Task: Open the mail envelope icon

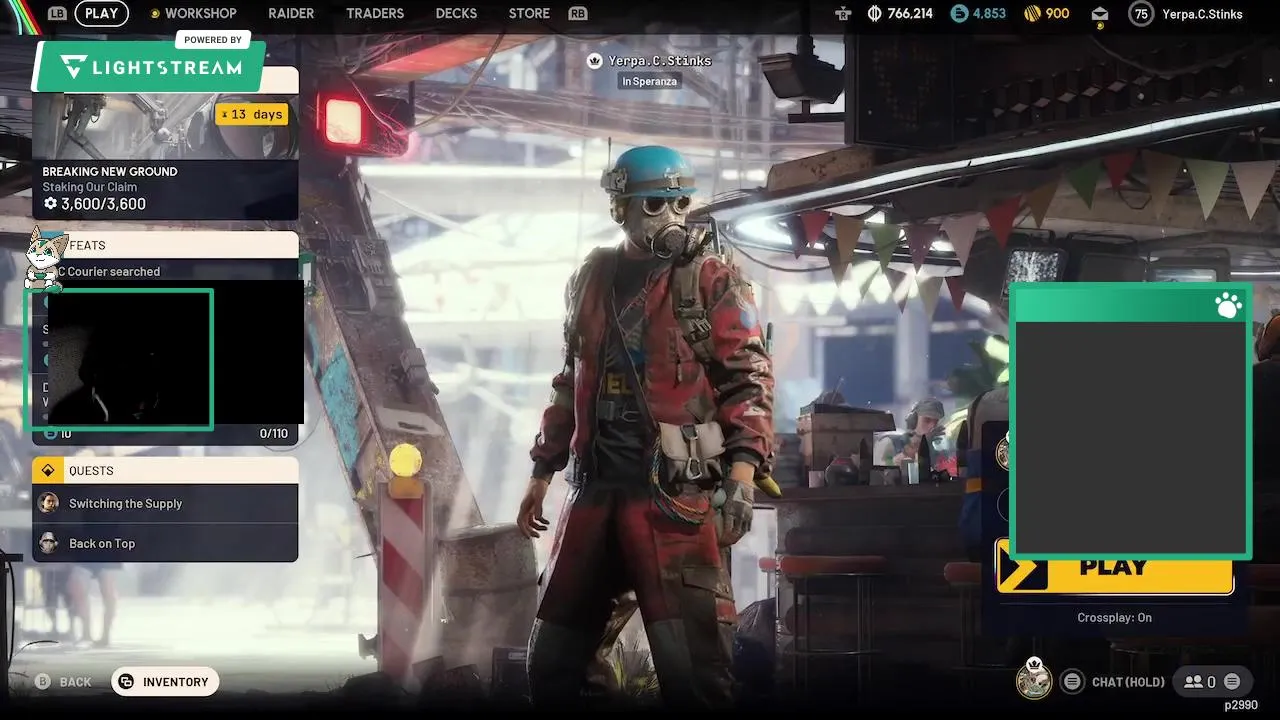Action: coord(1100,13)
